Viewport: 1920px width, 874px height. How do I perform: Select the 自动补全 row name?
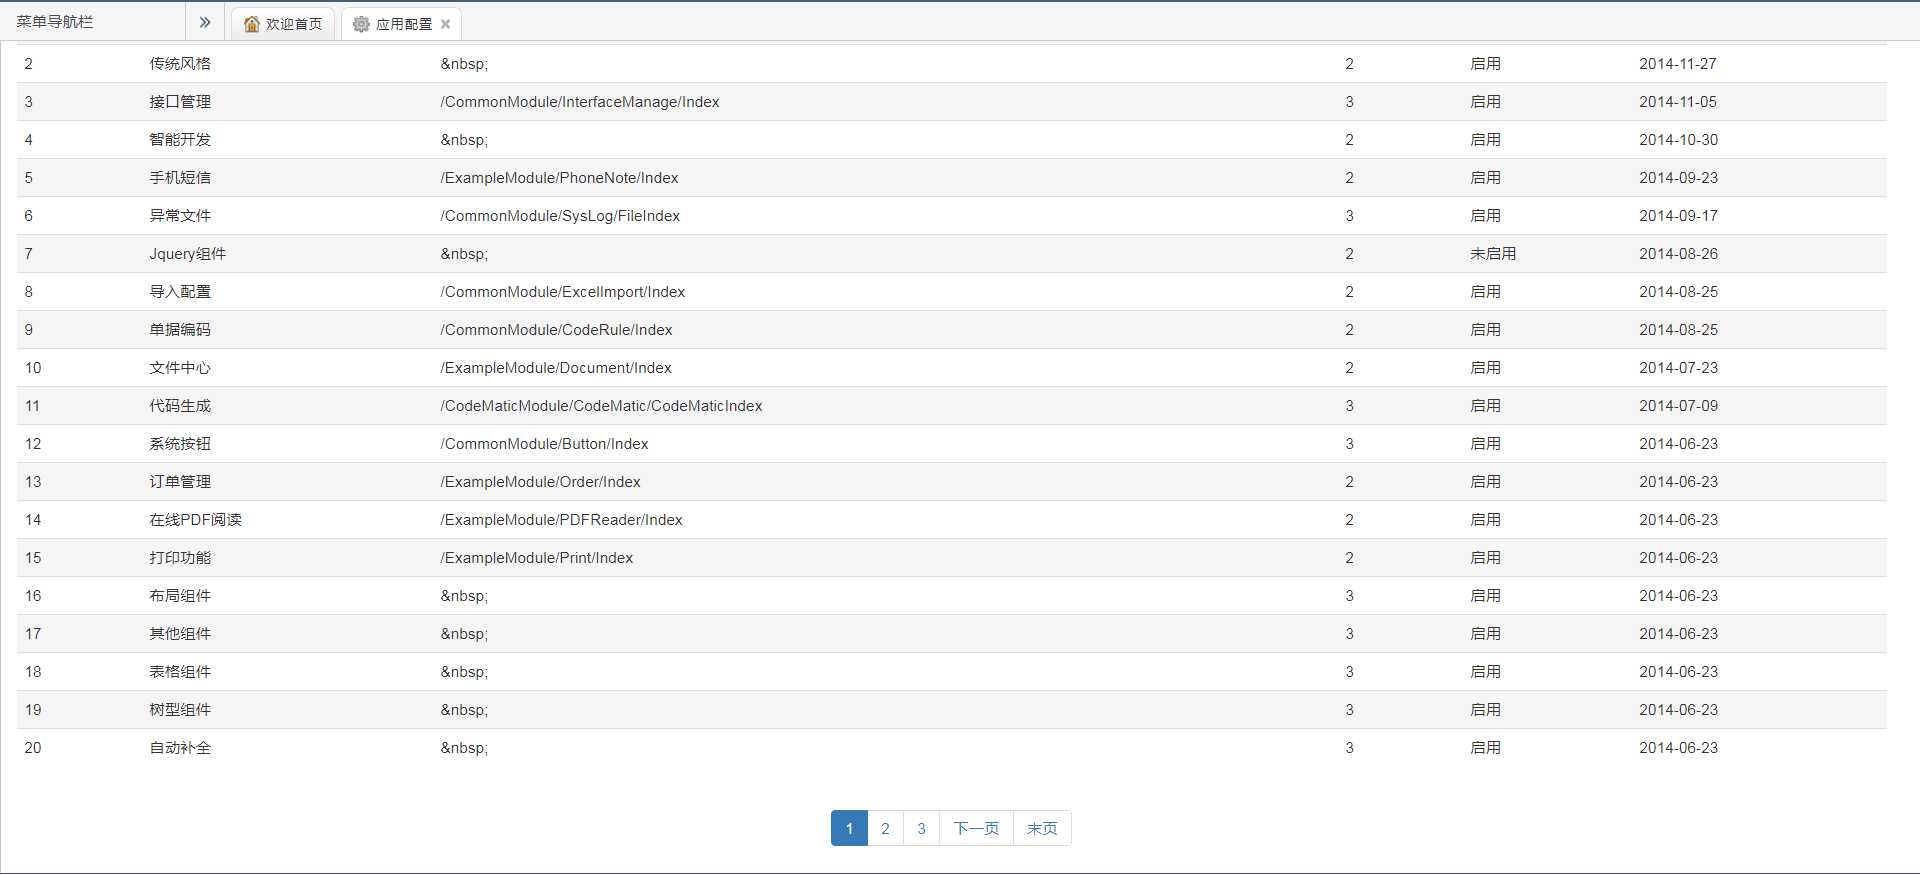pyautogui.click(x=180, y=748)
